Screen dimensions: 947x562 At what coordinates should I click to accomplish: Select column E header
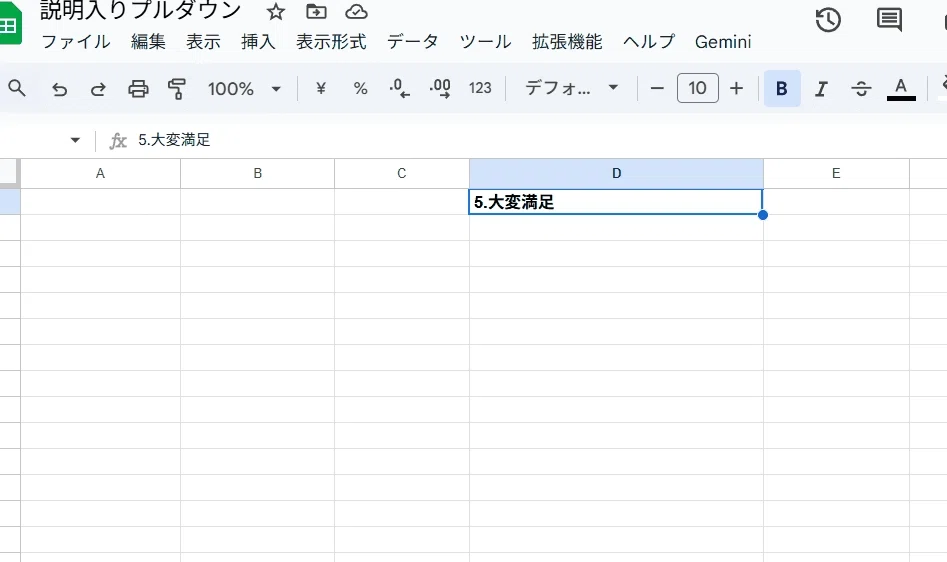[x=836, y=174]
